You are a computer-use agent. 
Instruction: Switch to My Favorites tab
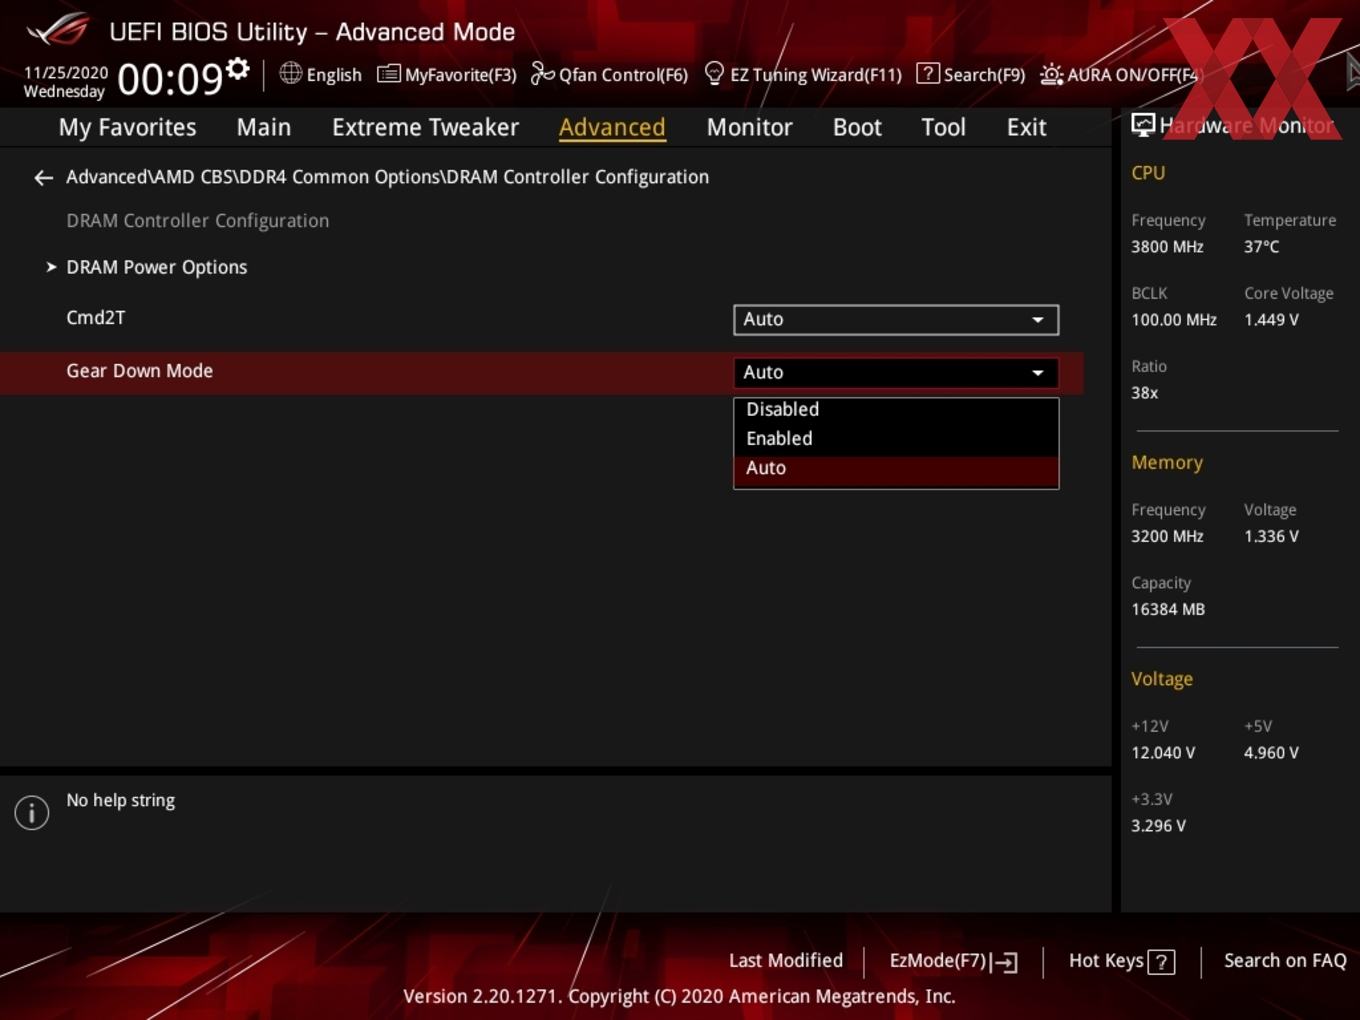(127, 127)
